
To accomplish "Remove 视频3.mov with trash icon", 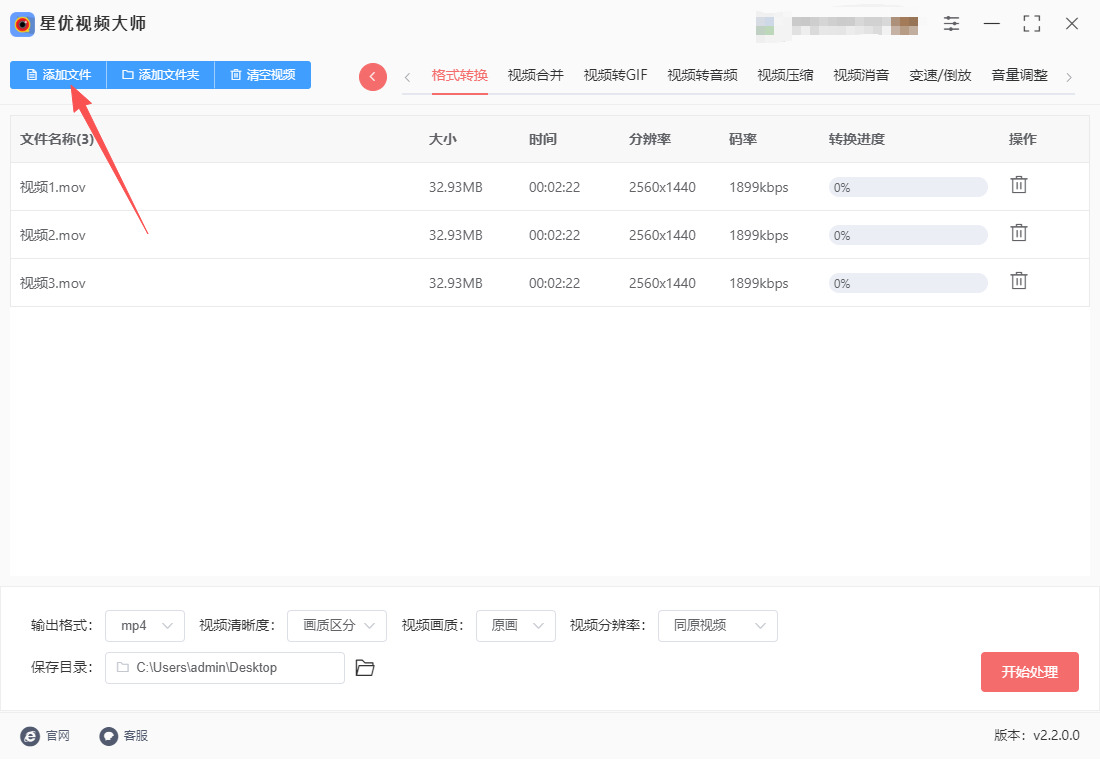I will (1018, 281).
